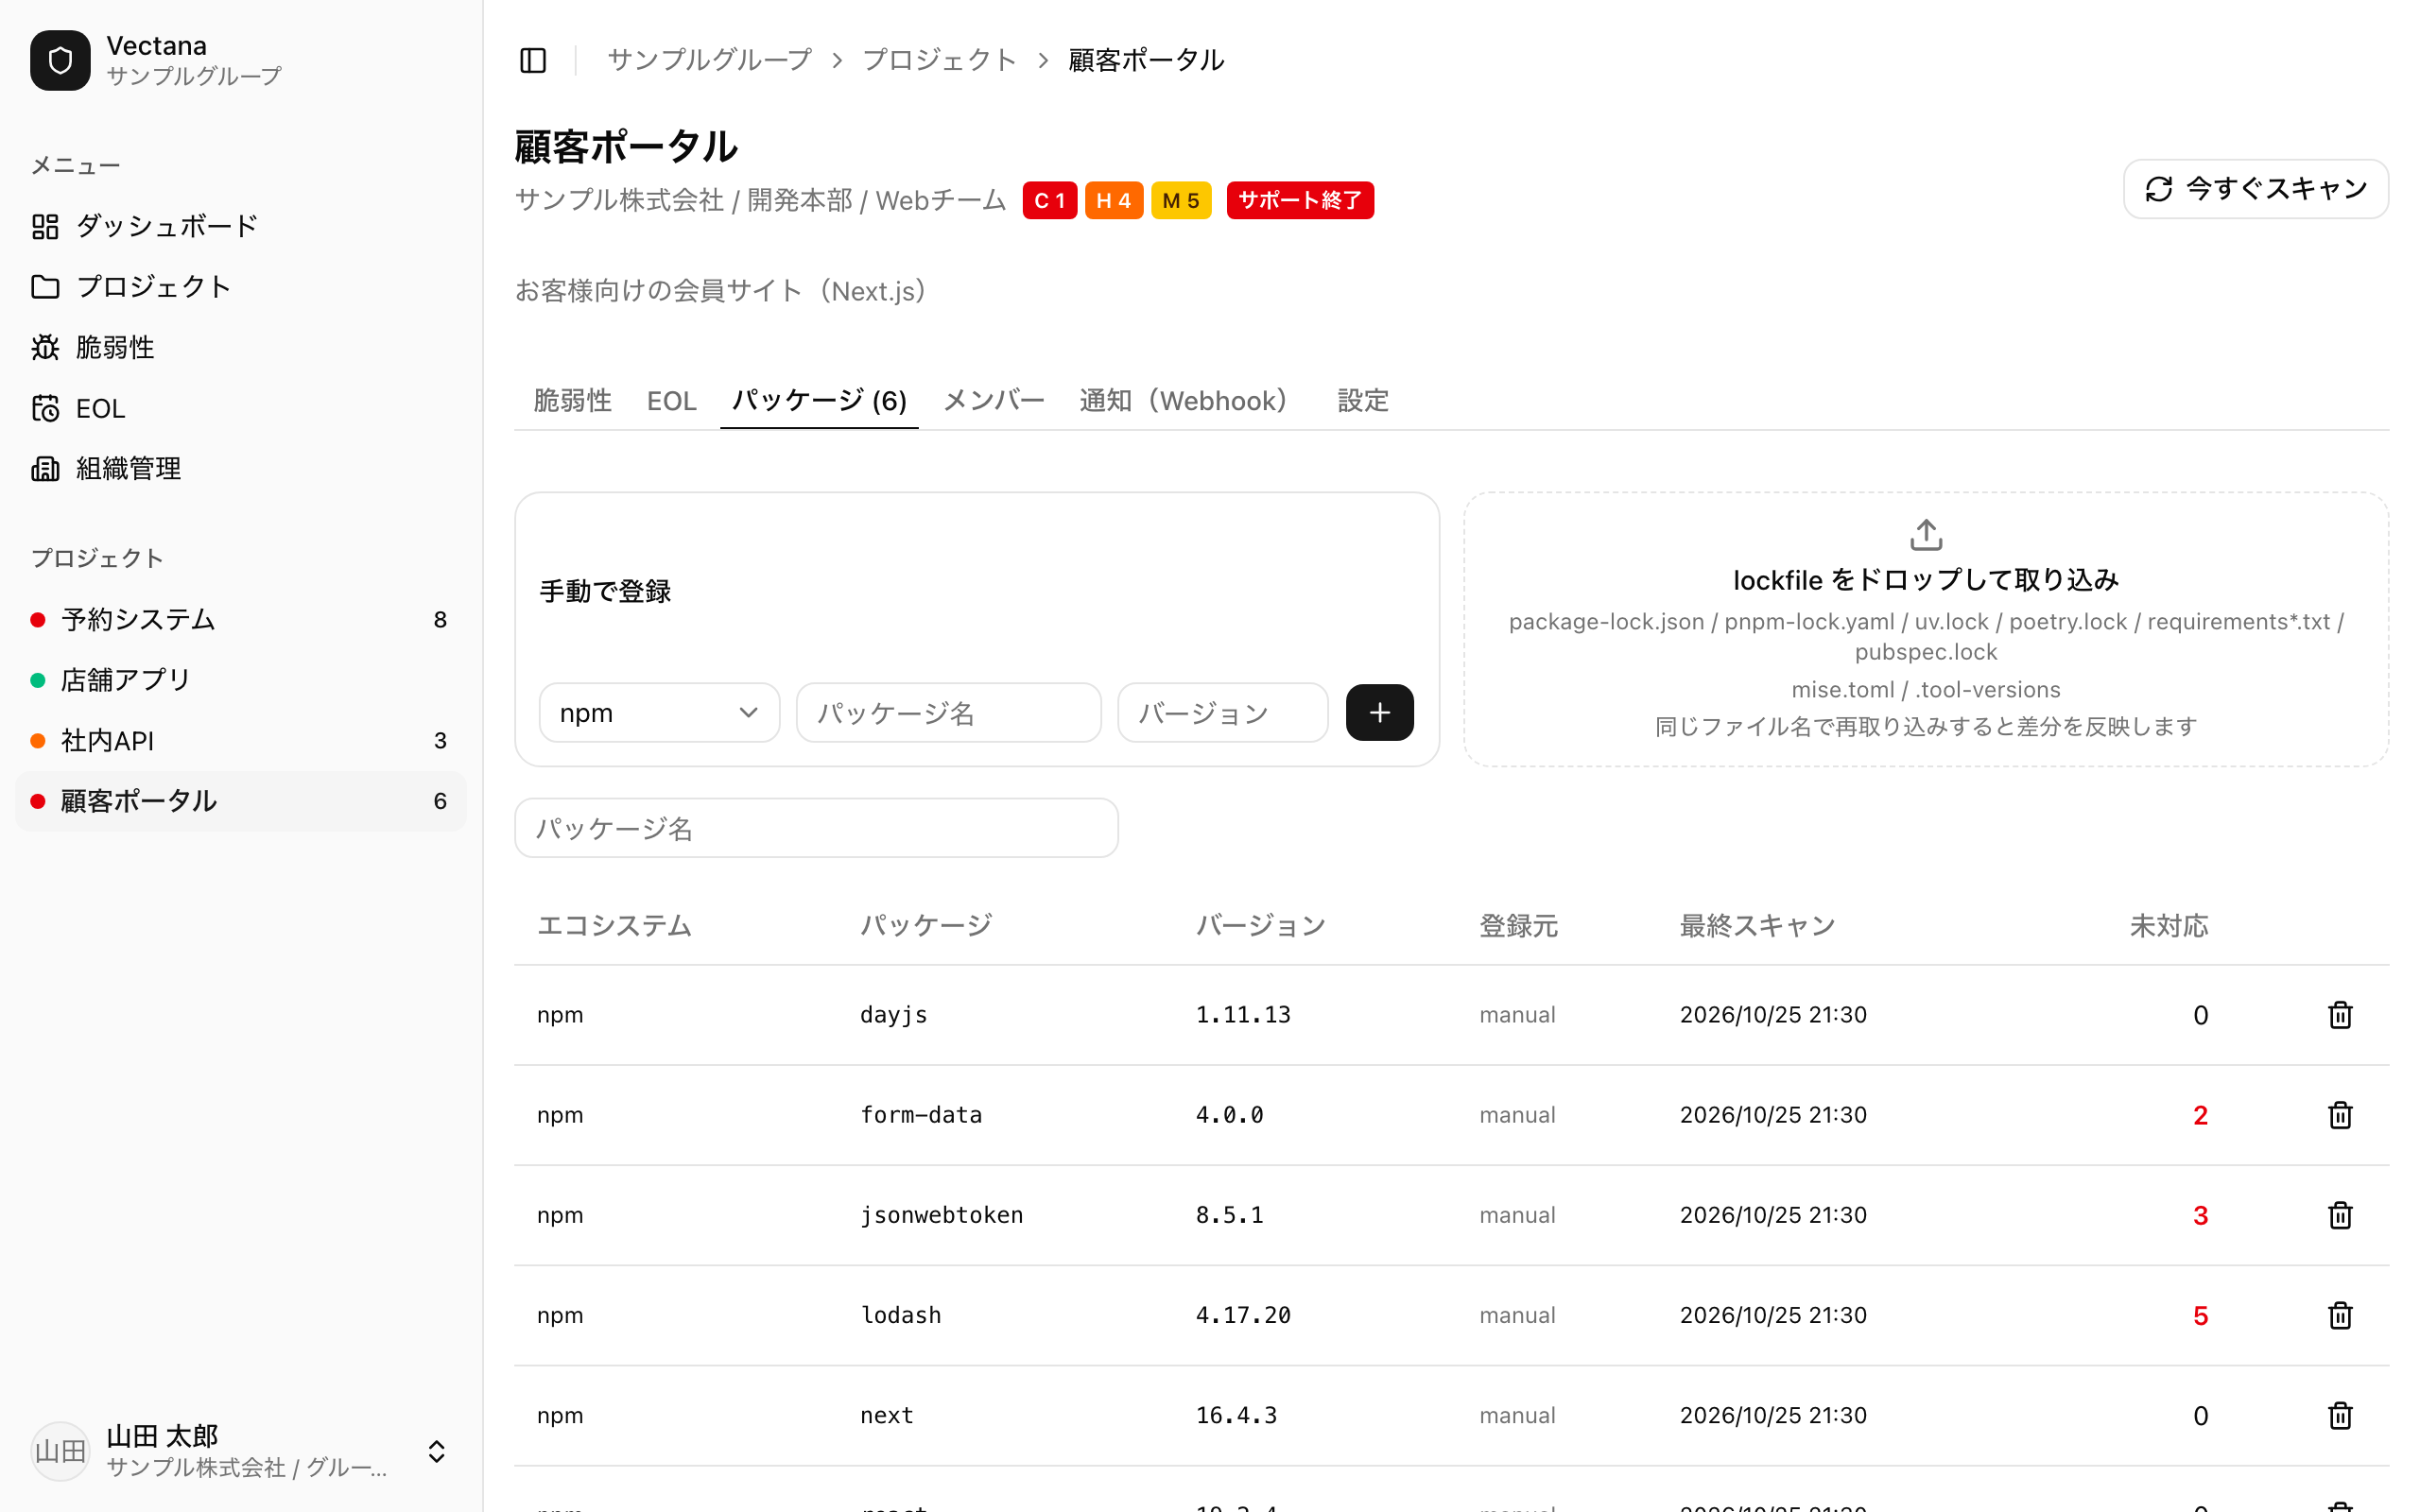Click the 山田 user avatar
This screenshot has width=2420, height=1512.
pos(60,1451)
